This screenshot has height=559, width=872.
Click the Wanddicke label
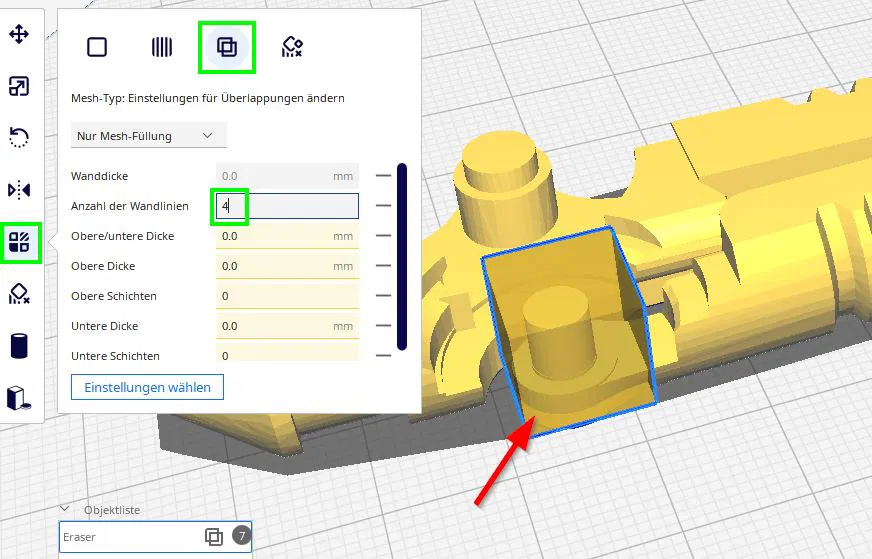pyautogui.click(x=100, y=176)
